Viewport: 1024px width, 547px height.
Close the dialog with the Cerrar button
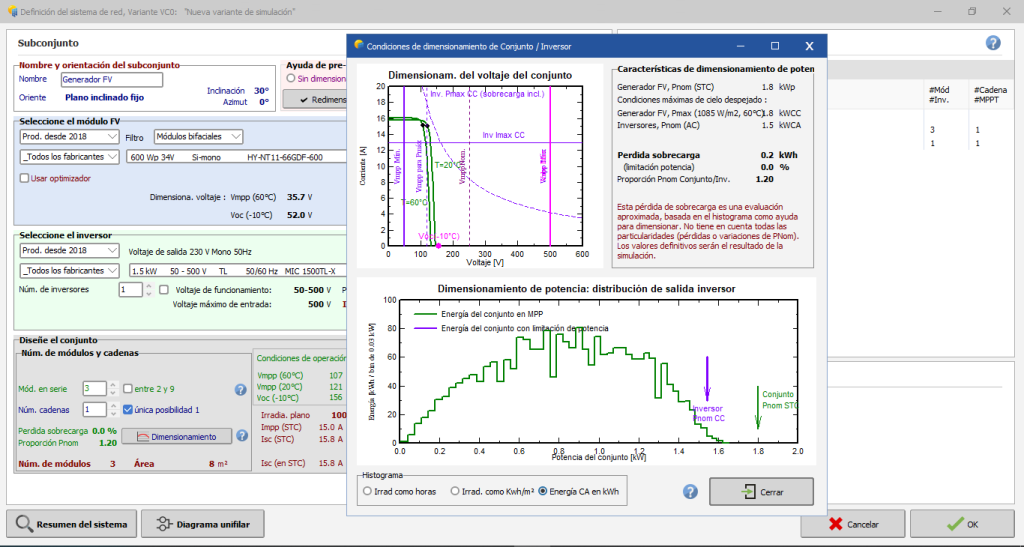tap(761, 491)
